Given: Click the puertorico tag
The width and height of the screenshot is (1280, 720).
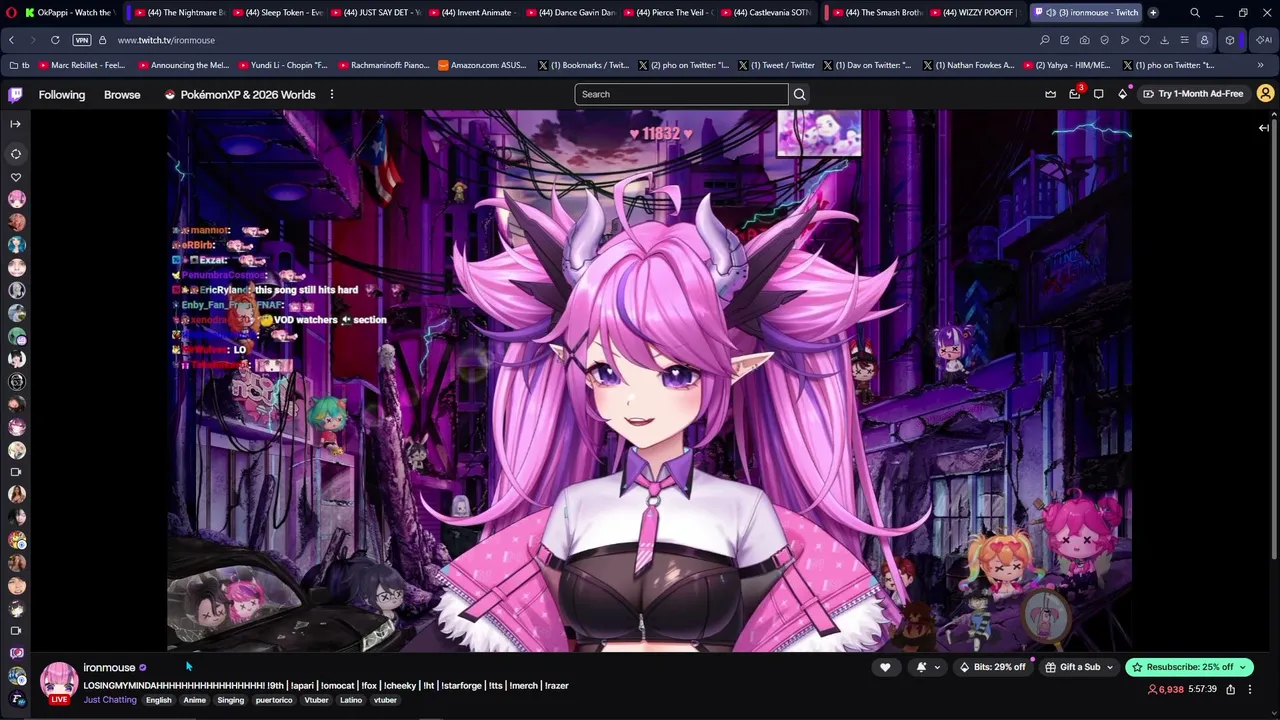Looking at the screenshot, I should [274, 700].
